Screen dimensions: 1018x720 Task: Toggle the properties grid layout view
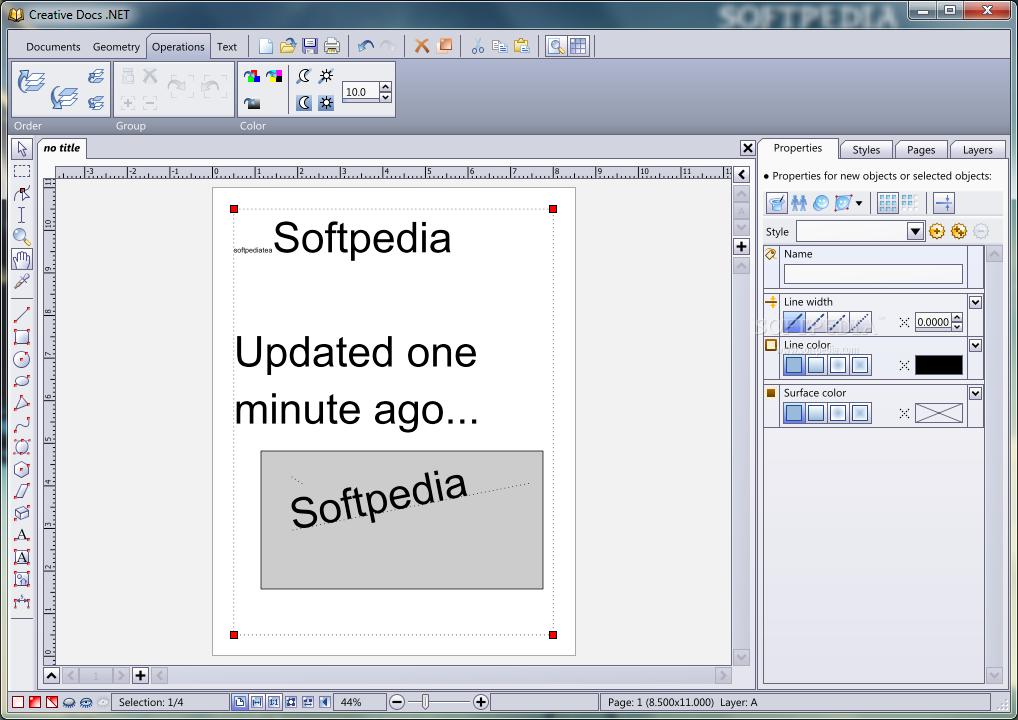pos(888,203)
